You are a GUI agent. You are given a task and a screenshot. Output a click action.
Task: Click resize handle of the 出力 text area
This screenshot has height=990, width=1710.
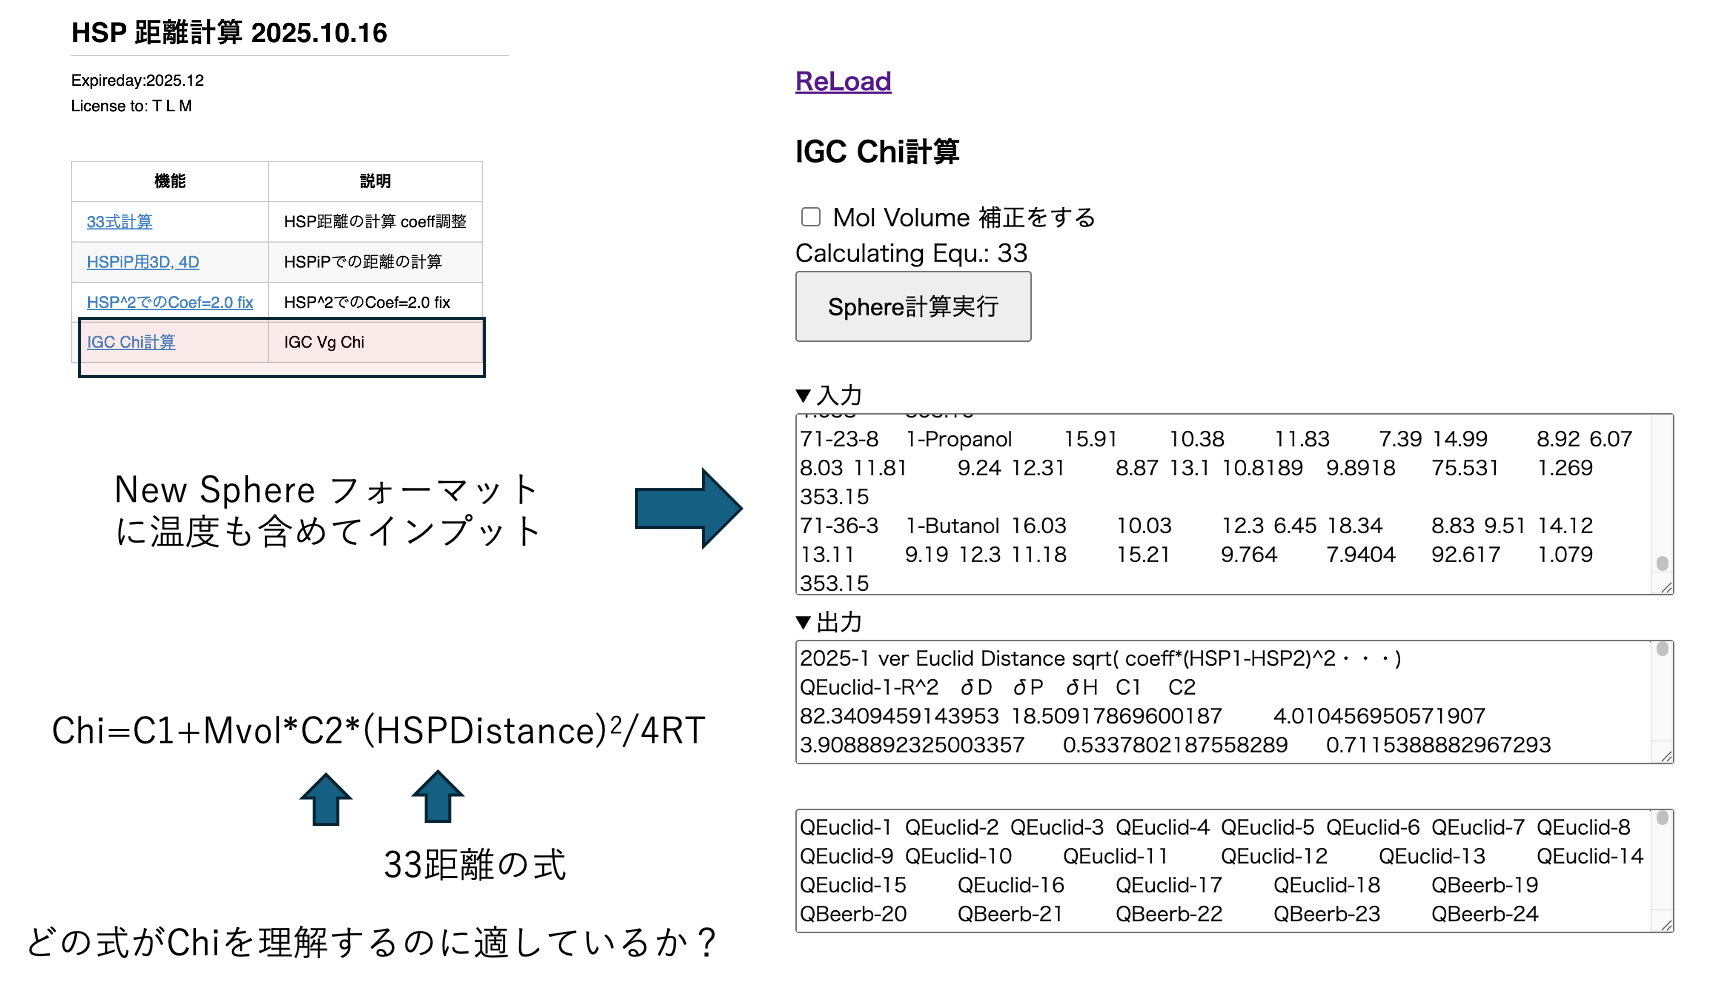pos(1666,756)
